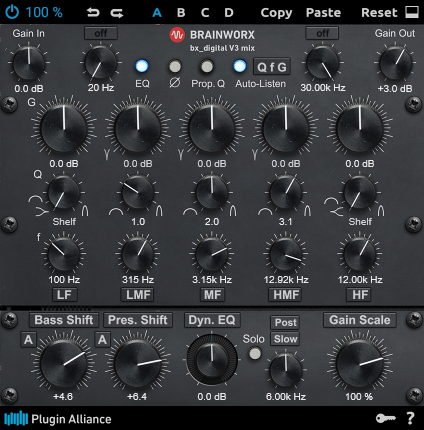Toggle the low-pass filter off button

point(322,33)
